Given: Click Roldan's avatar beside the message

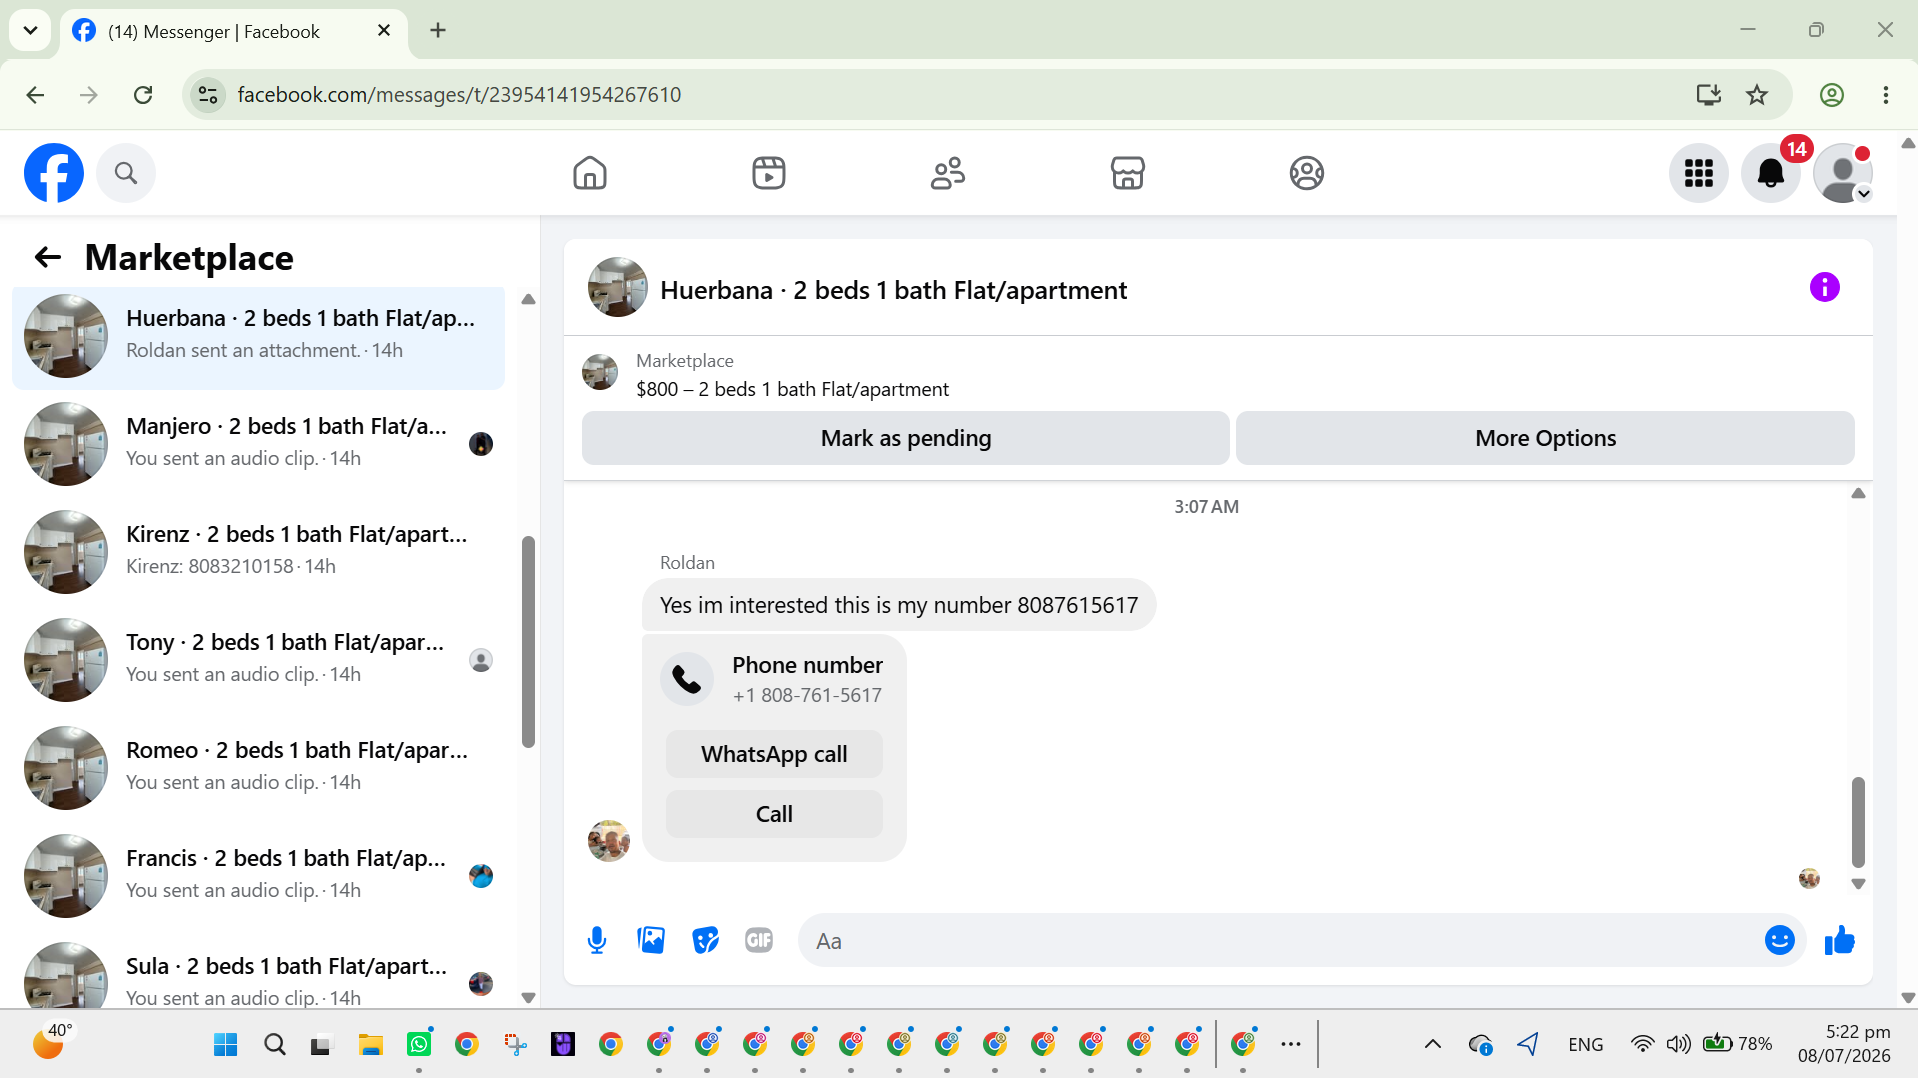Looking at the screenshot, I should click(x=609, y=841).
